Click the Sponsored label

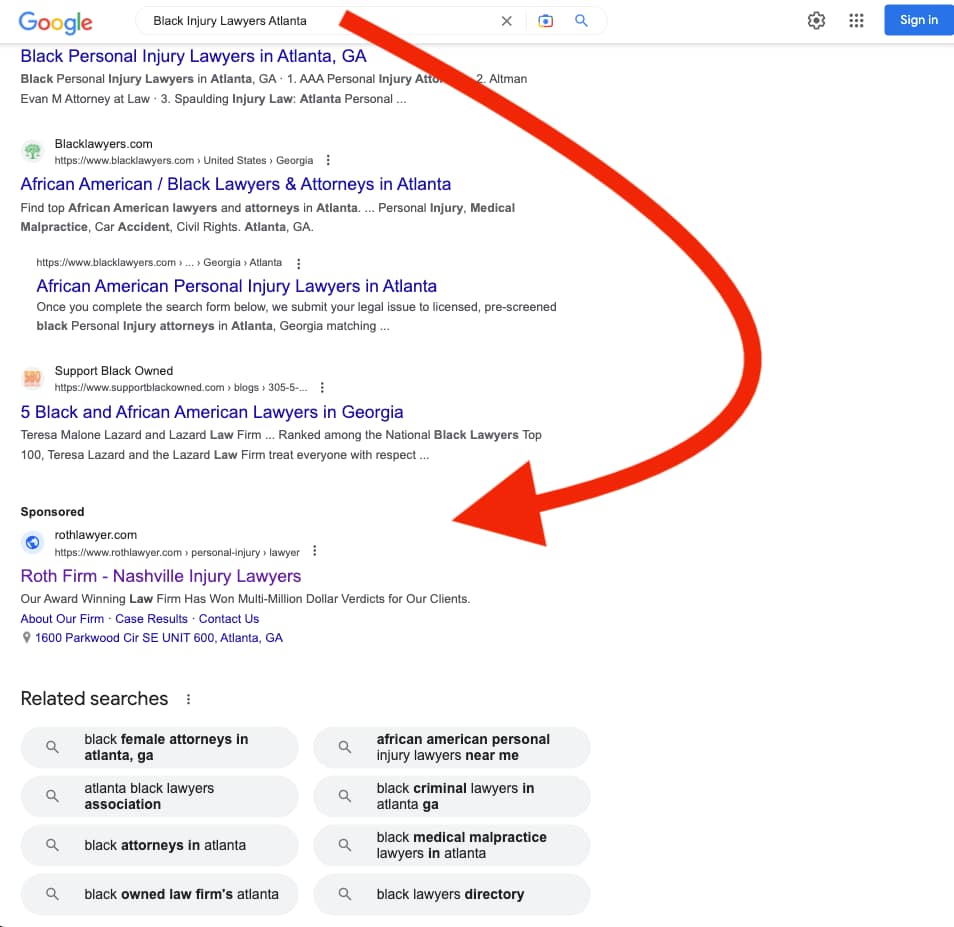pyautogui.click(x=52, y=512)
